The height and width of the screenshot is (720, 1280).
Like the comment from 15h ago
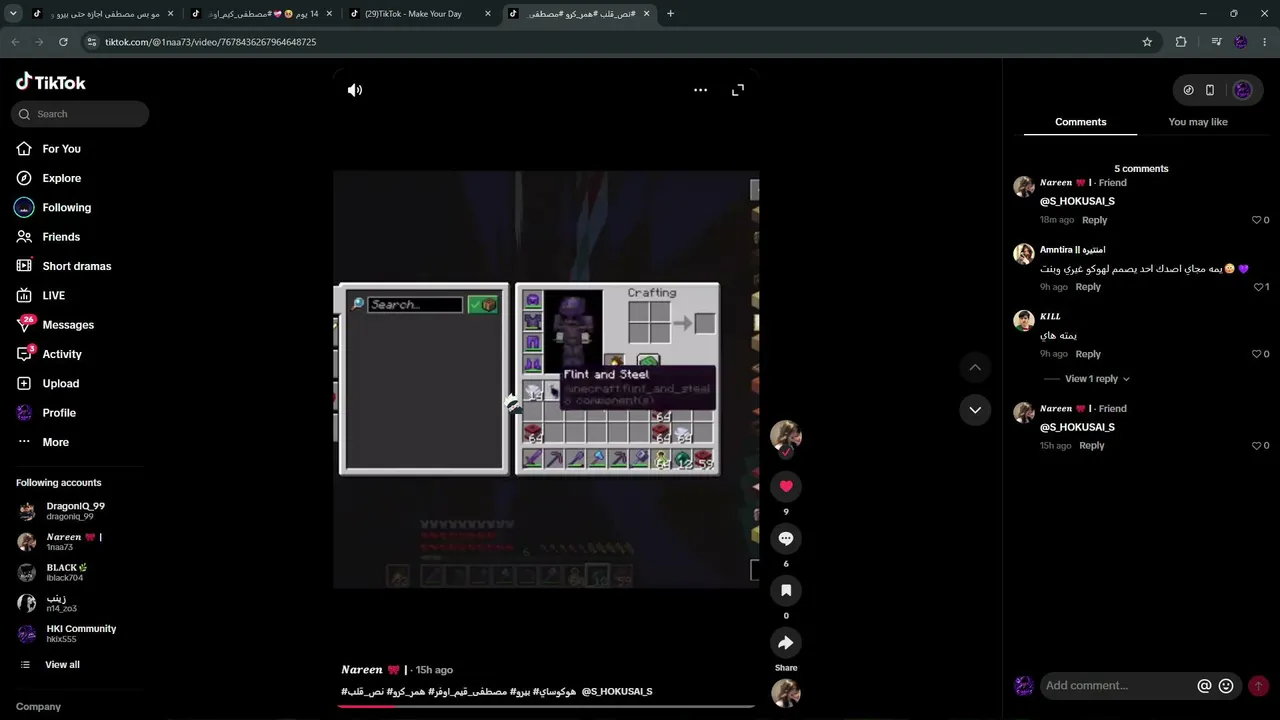(1257, 446)
